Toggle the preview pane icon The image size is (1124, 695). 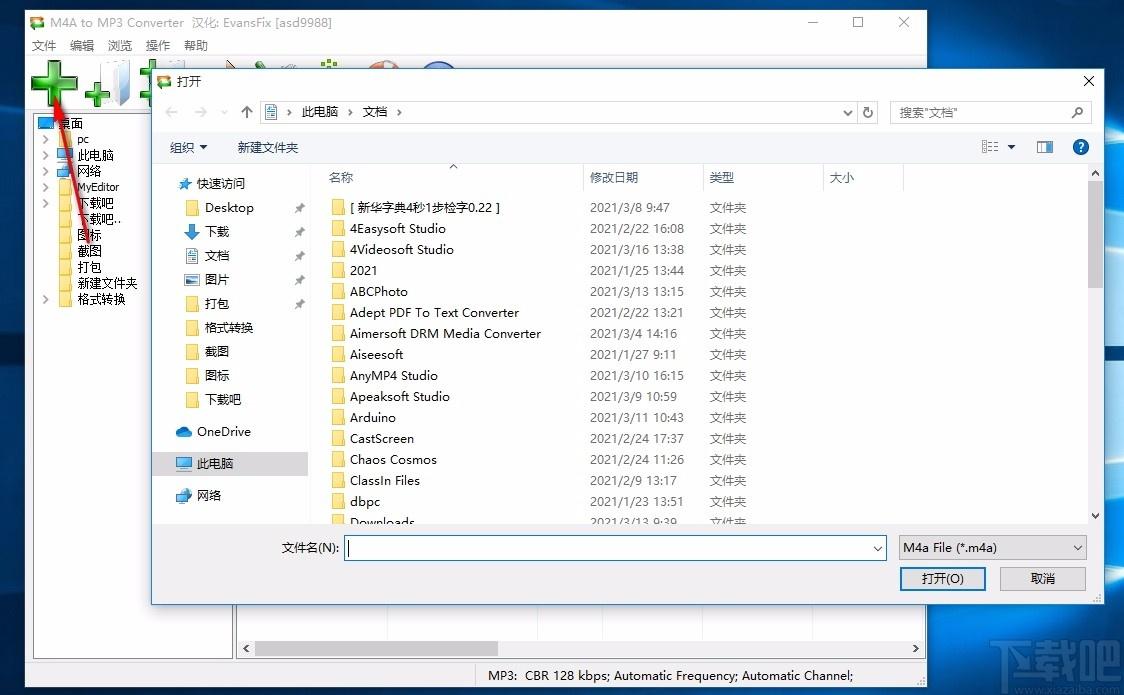1044,147
